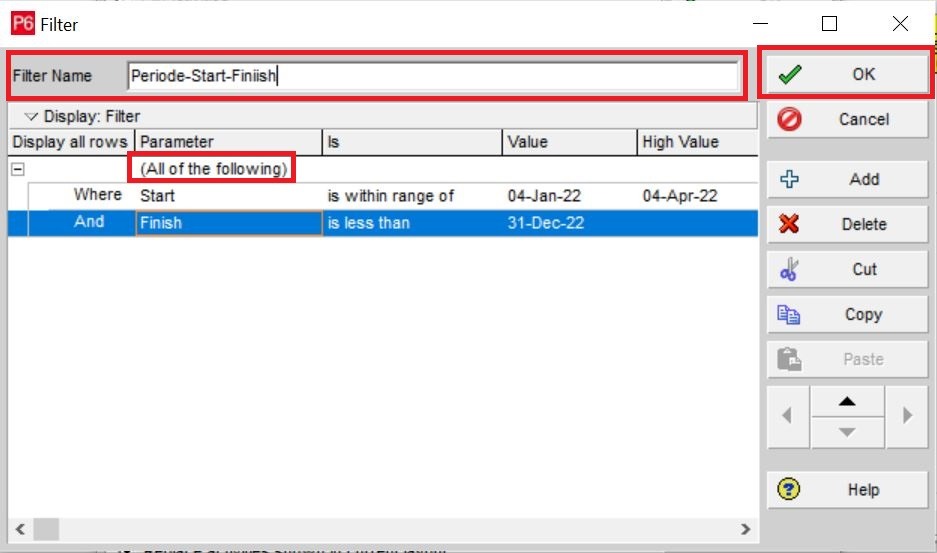The image size is (937, 553).
Task: Move selected row down with arrow
Action: (847, 432)
